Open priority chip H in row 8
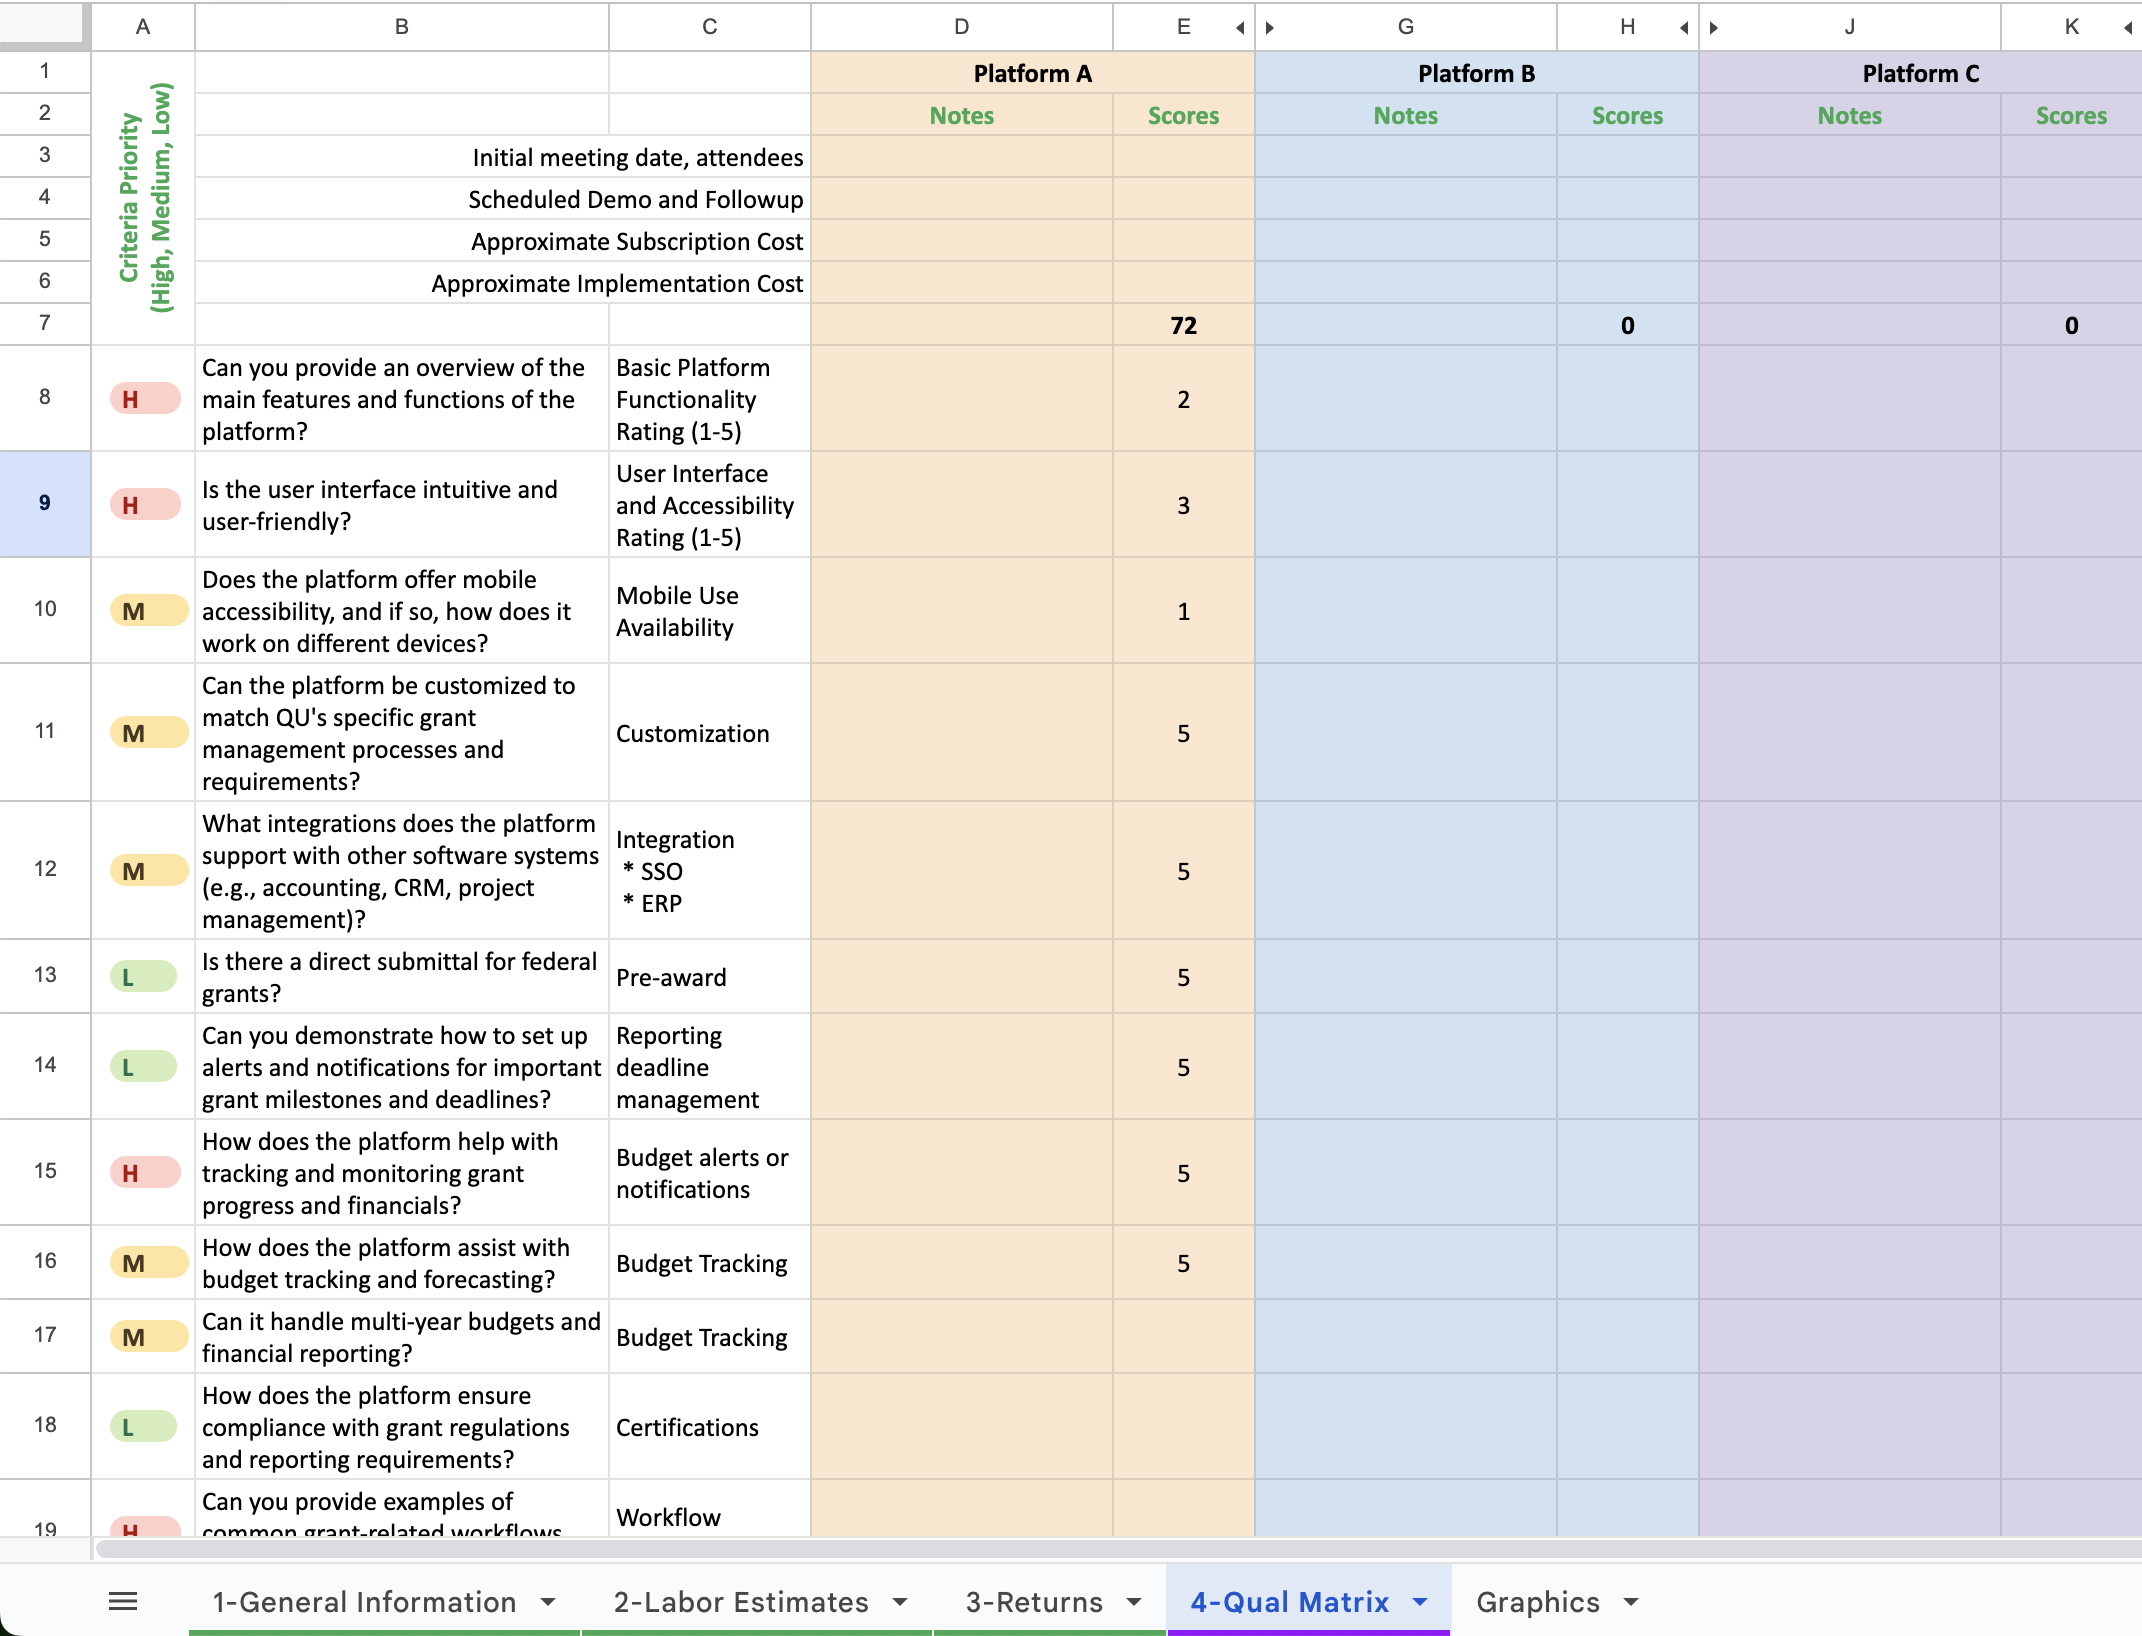 pyautogui.click(x=145, y=399)
